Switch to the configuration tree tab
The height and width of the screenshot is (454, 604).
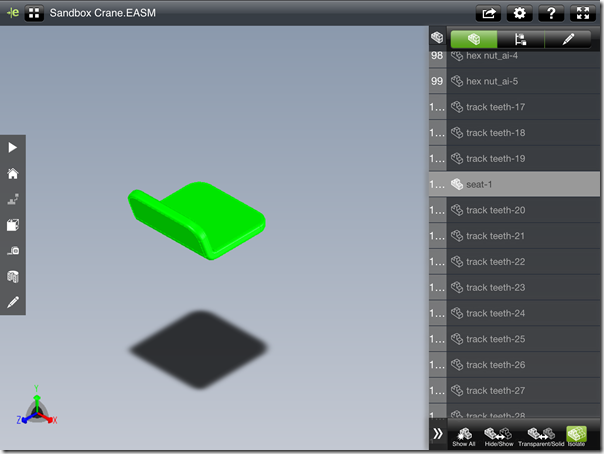(521, 39)
